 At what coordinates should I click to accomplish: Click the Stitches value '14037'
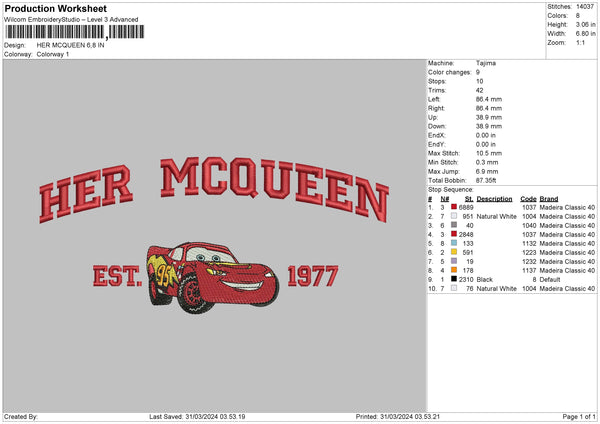585,7
